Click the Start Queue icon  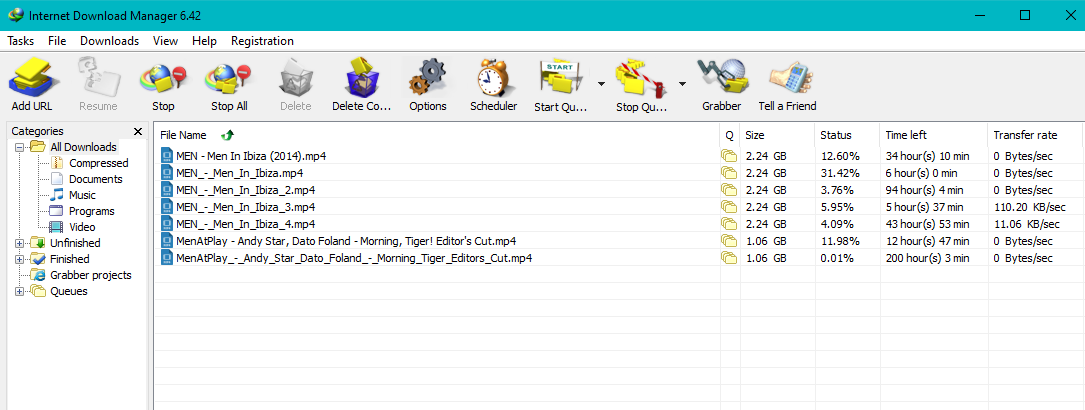(560, 77)
